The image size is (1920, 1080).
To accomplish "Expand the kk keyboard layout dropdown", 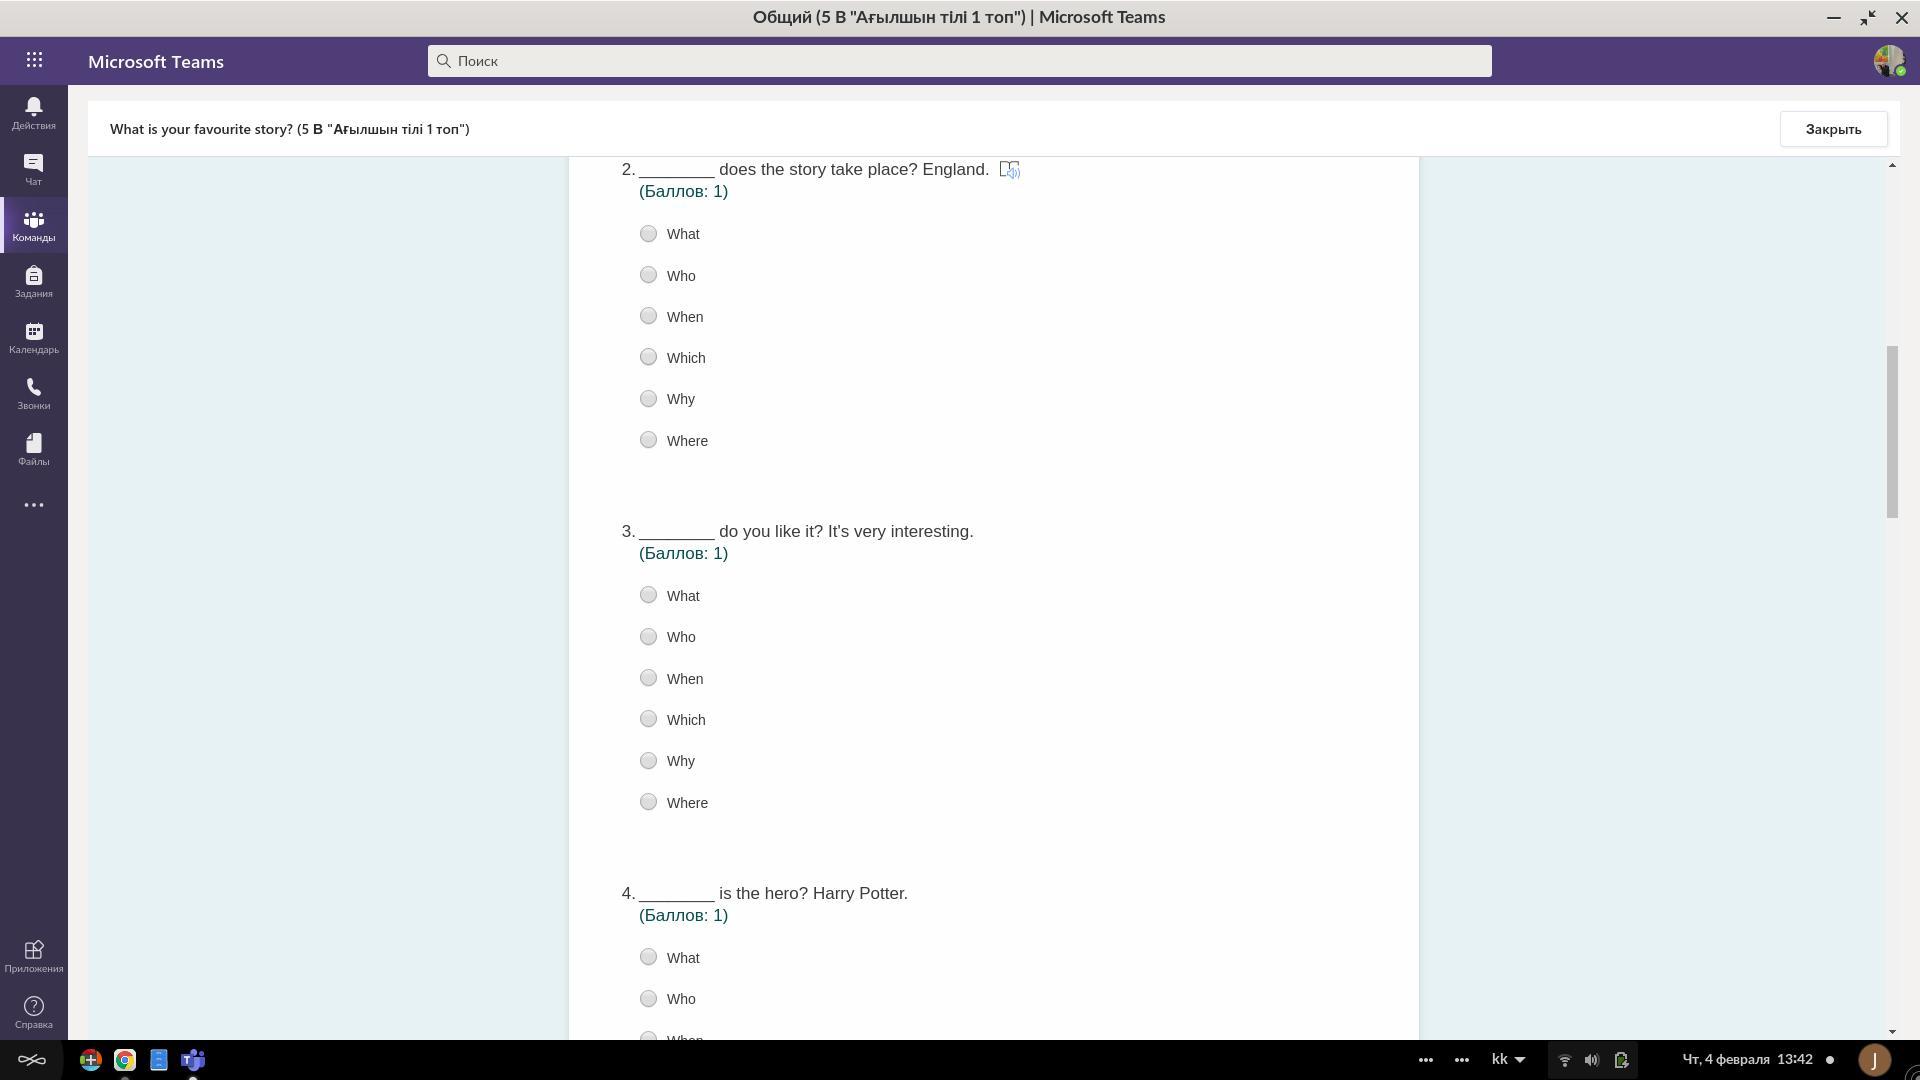I will click(x=1508, y=1060).
